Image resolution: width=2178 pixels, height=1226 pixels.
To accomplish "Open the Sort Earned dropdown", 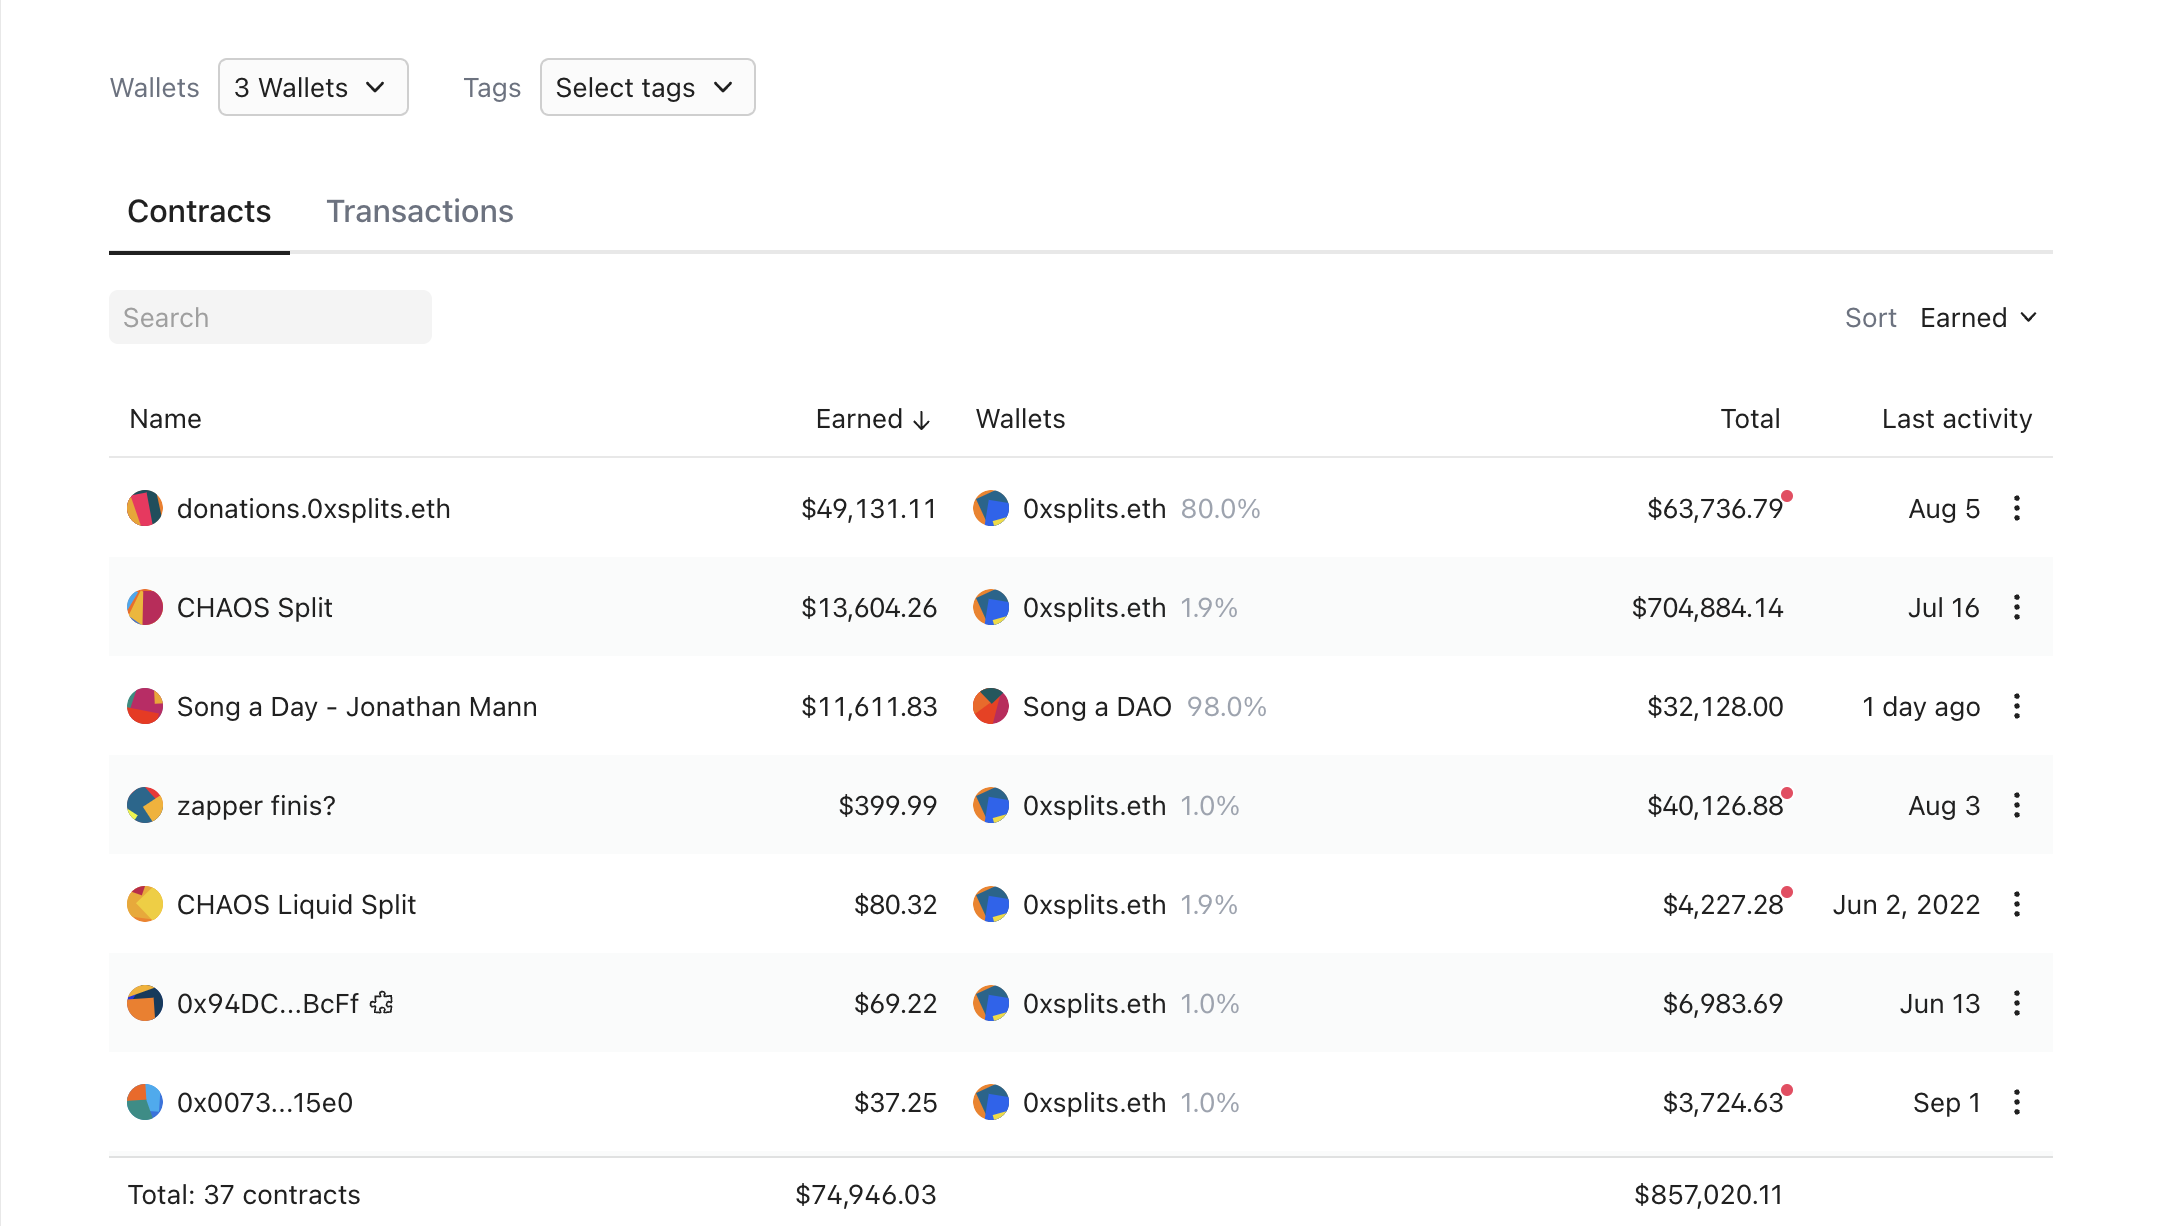I will pyautogui.click(x=1978, y=317).
